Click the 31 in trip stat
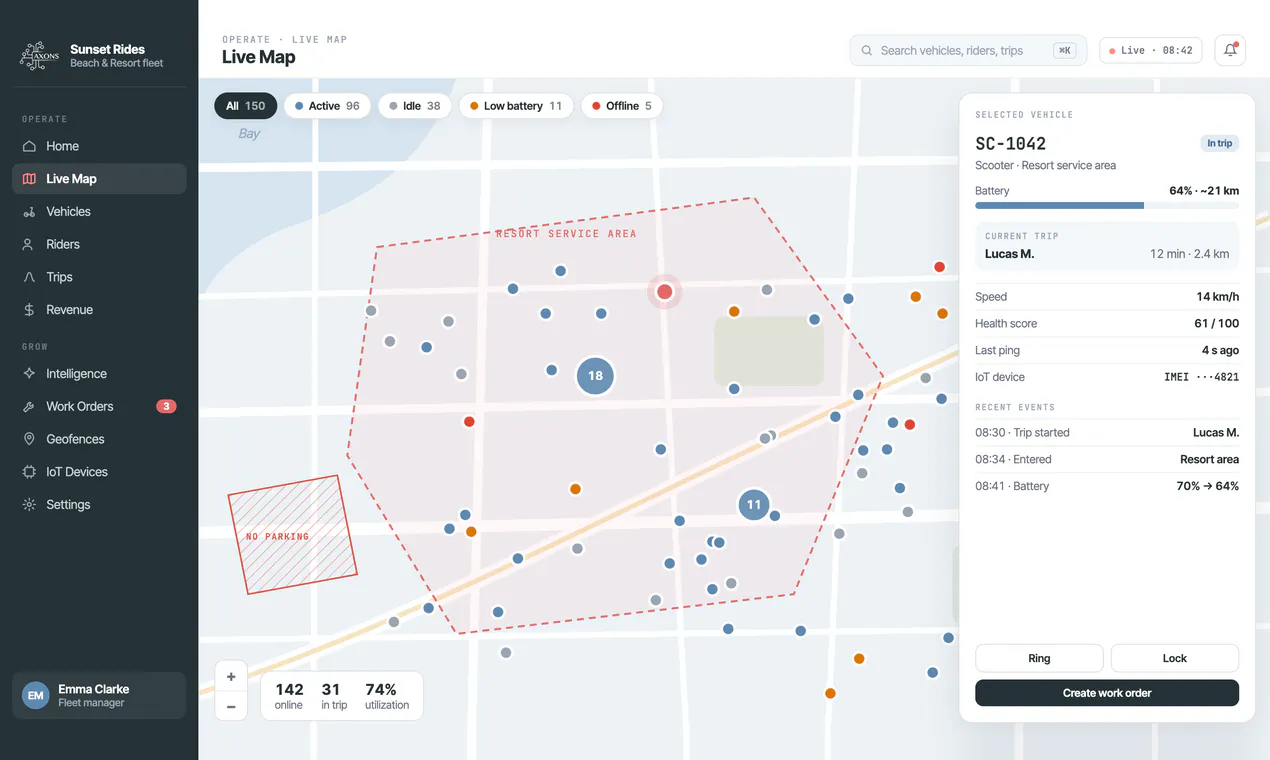This screenshot has height=760, width=1270. coord(334,696)
